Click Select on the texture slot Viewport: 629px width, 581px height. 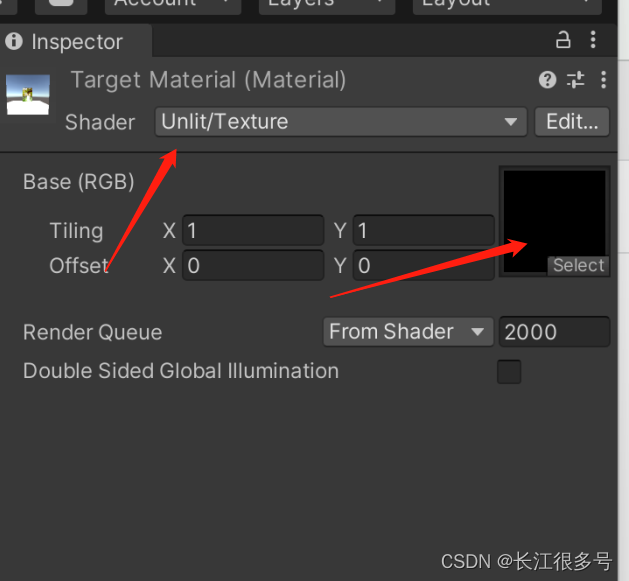pos(578,265)
